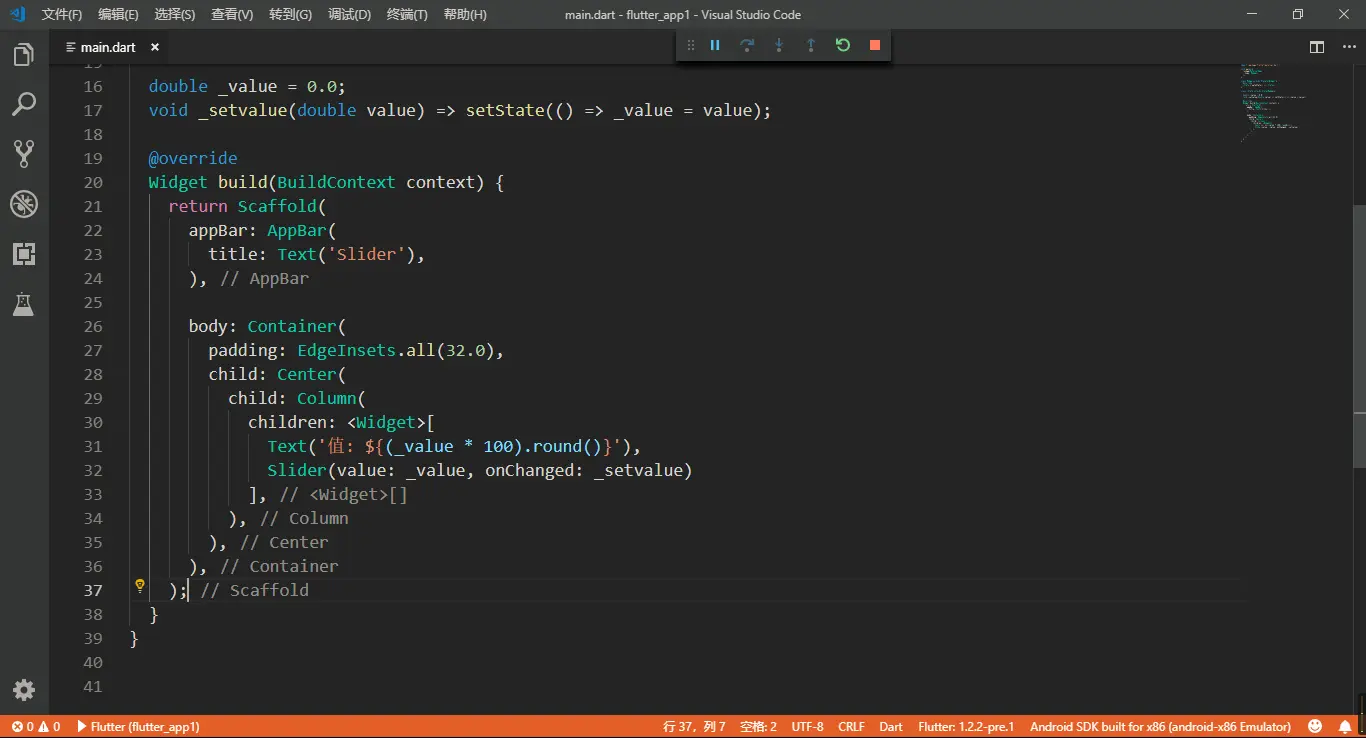Image resolution: width=1366 pixels, height=738 pixels.
Task: Open the 转到(G) menu
Action: tap(290, 15)
